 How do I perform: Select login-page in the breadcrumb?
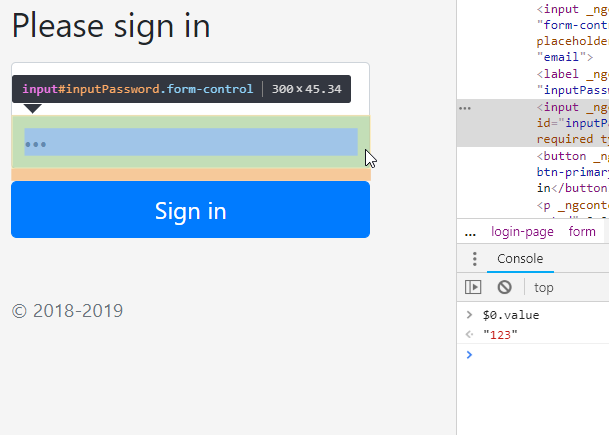[522, 232]
